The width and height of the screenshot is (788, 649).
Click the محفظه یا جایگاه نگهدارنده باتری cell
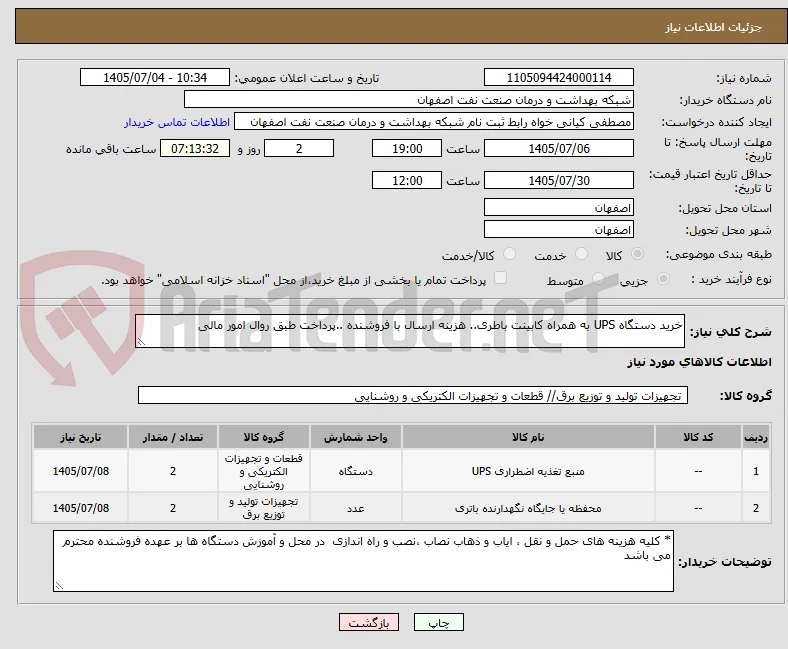point(528,508)
